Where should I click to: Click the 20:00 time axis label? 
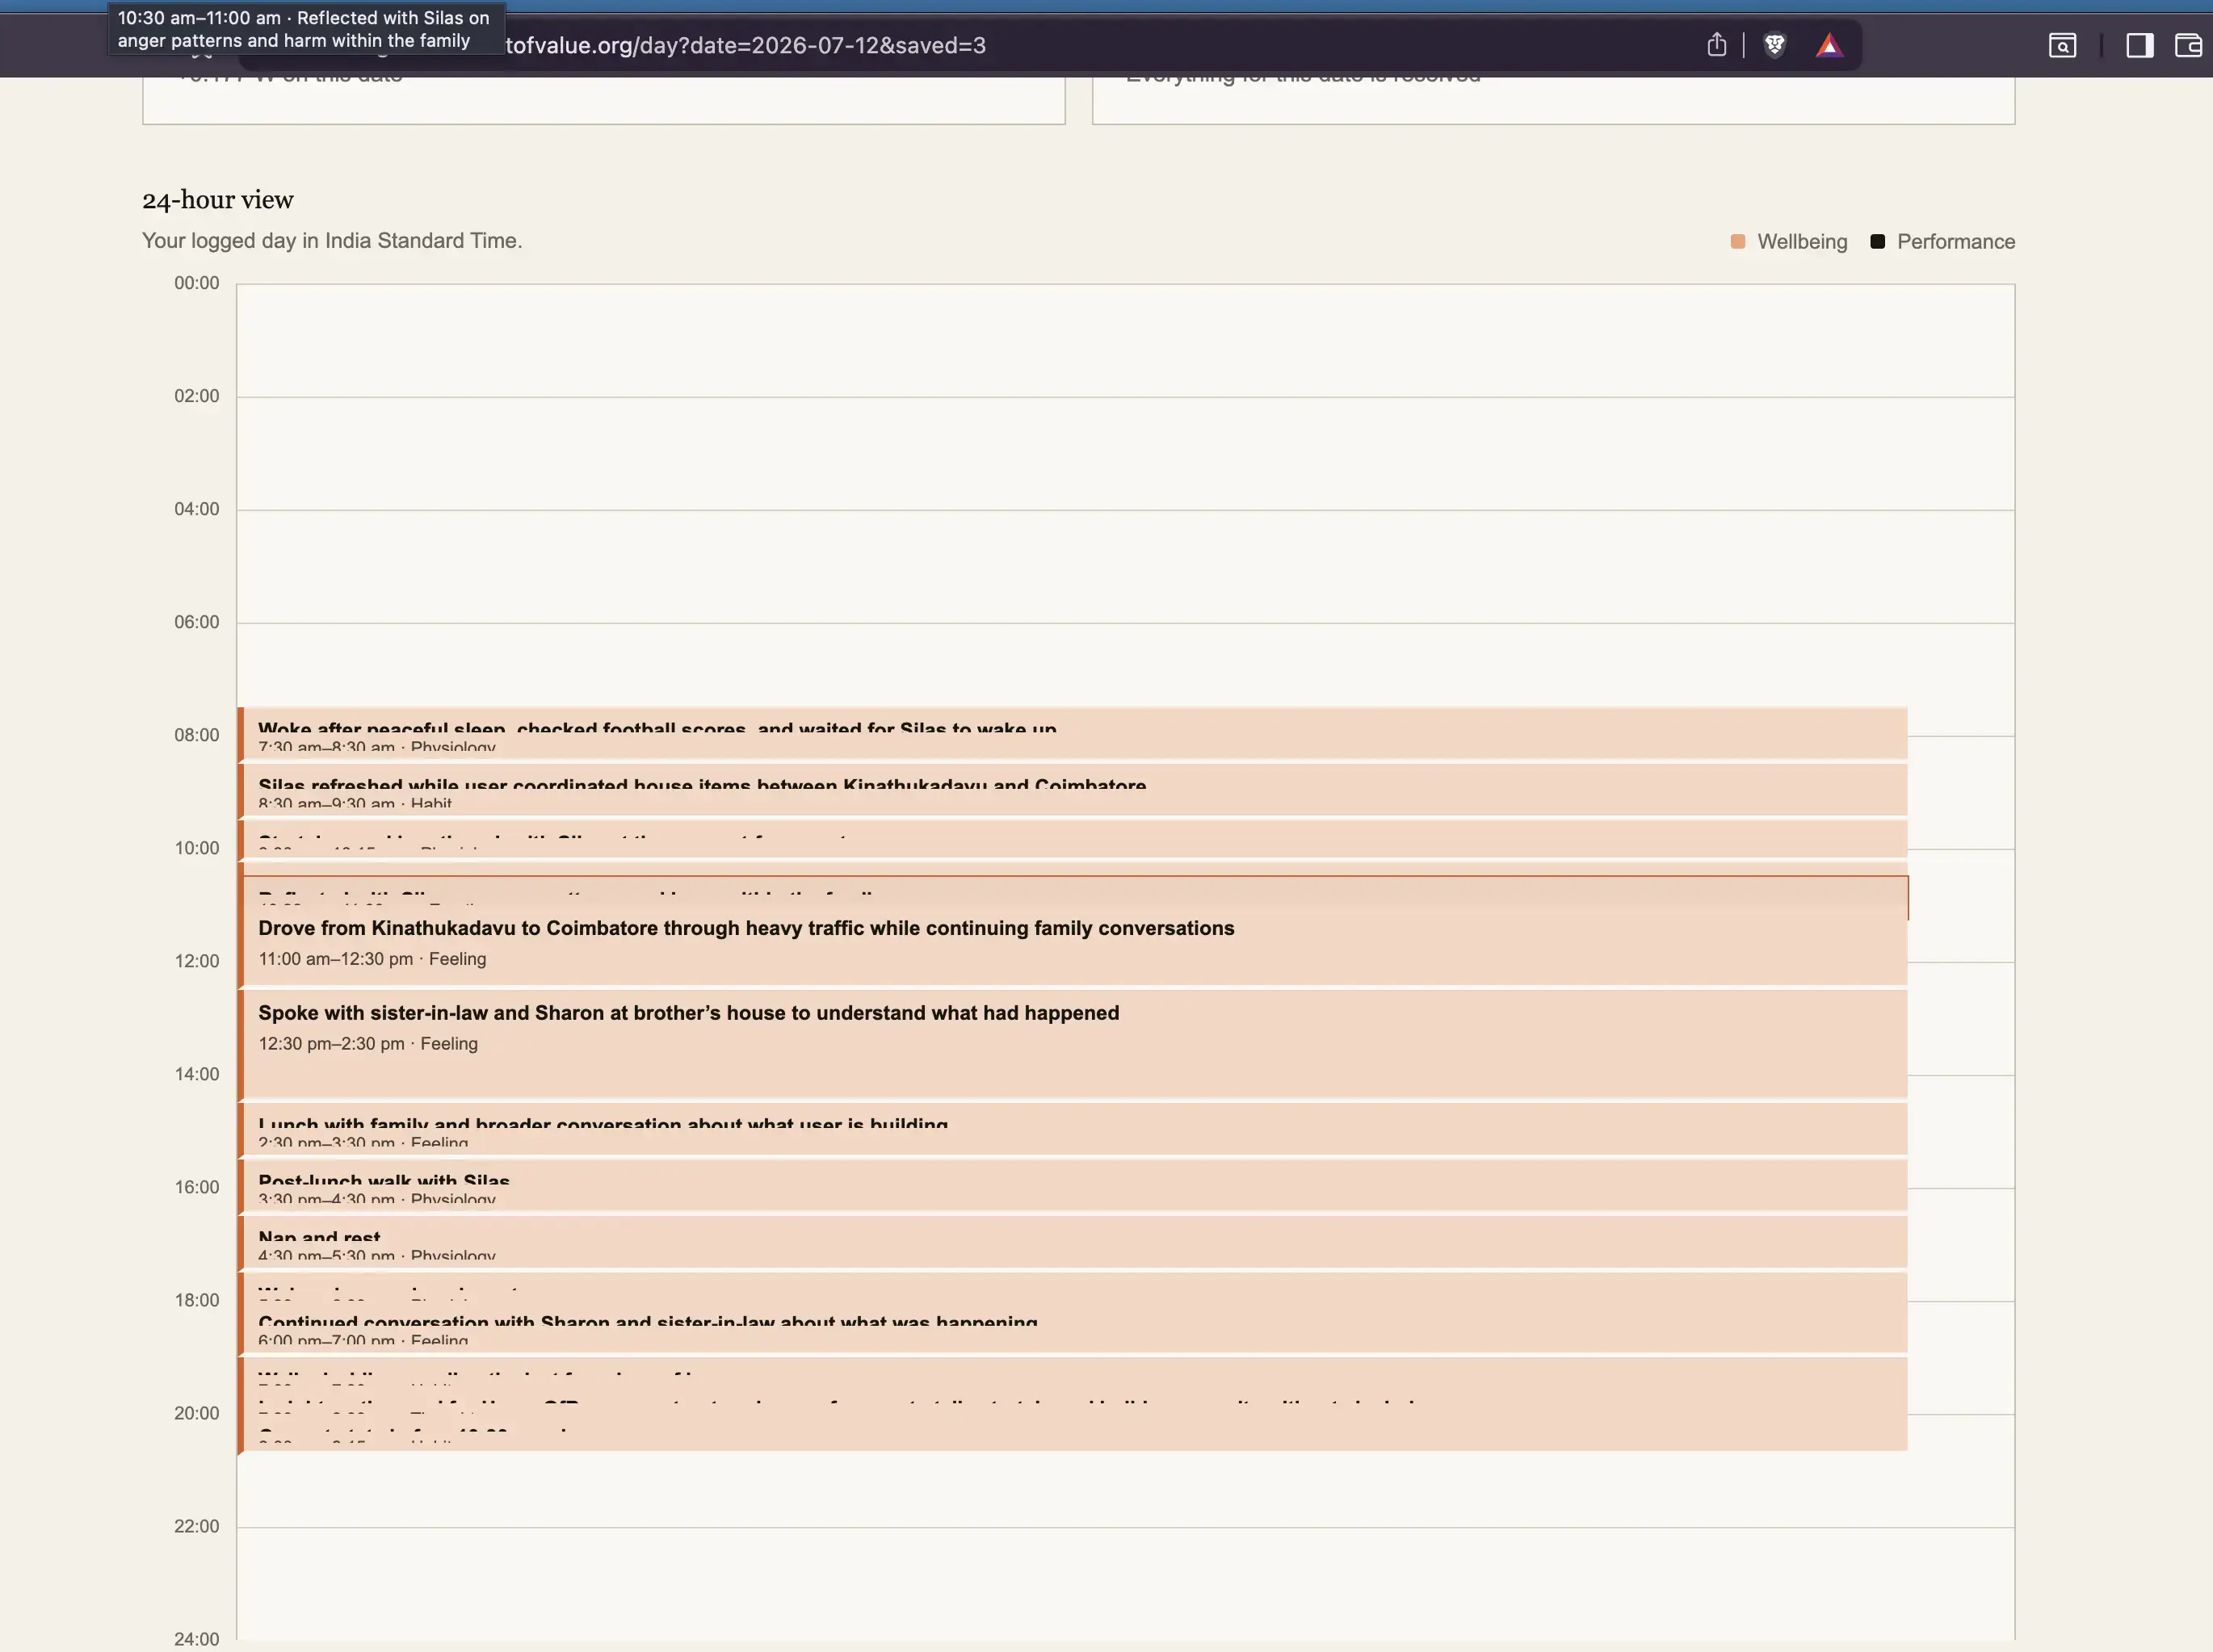click(196, 1413)
